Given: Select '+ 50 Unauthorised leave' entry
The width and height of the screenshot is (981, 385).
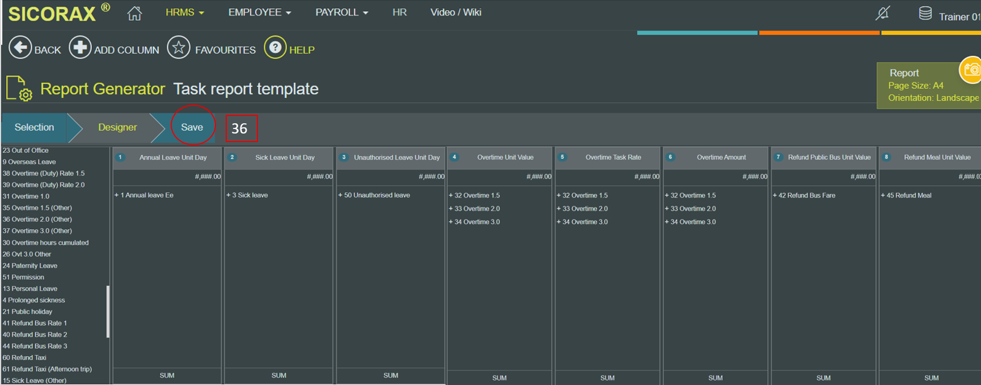Looking at the screenshot, I should tap(374, 195).
